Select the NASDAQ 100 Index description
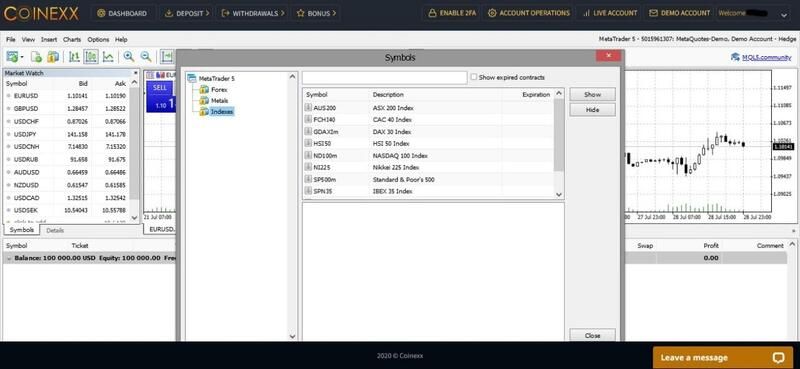 coord(400,156)
